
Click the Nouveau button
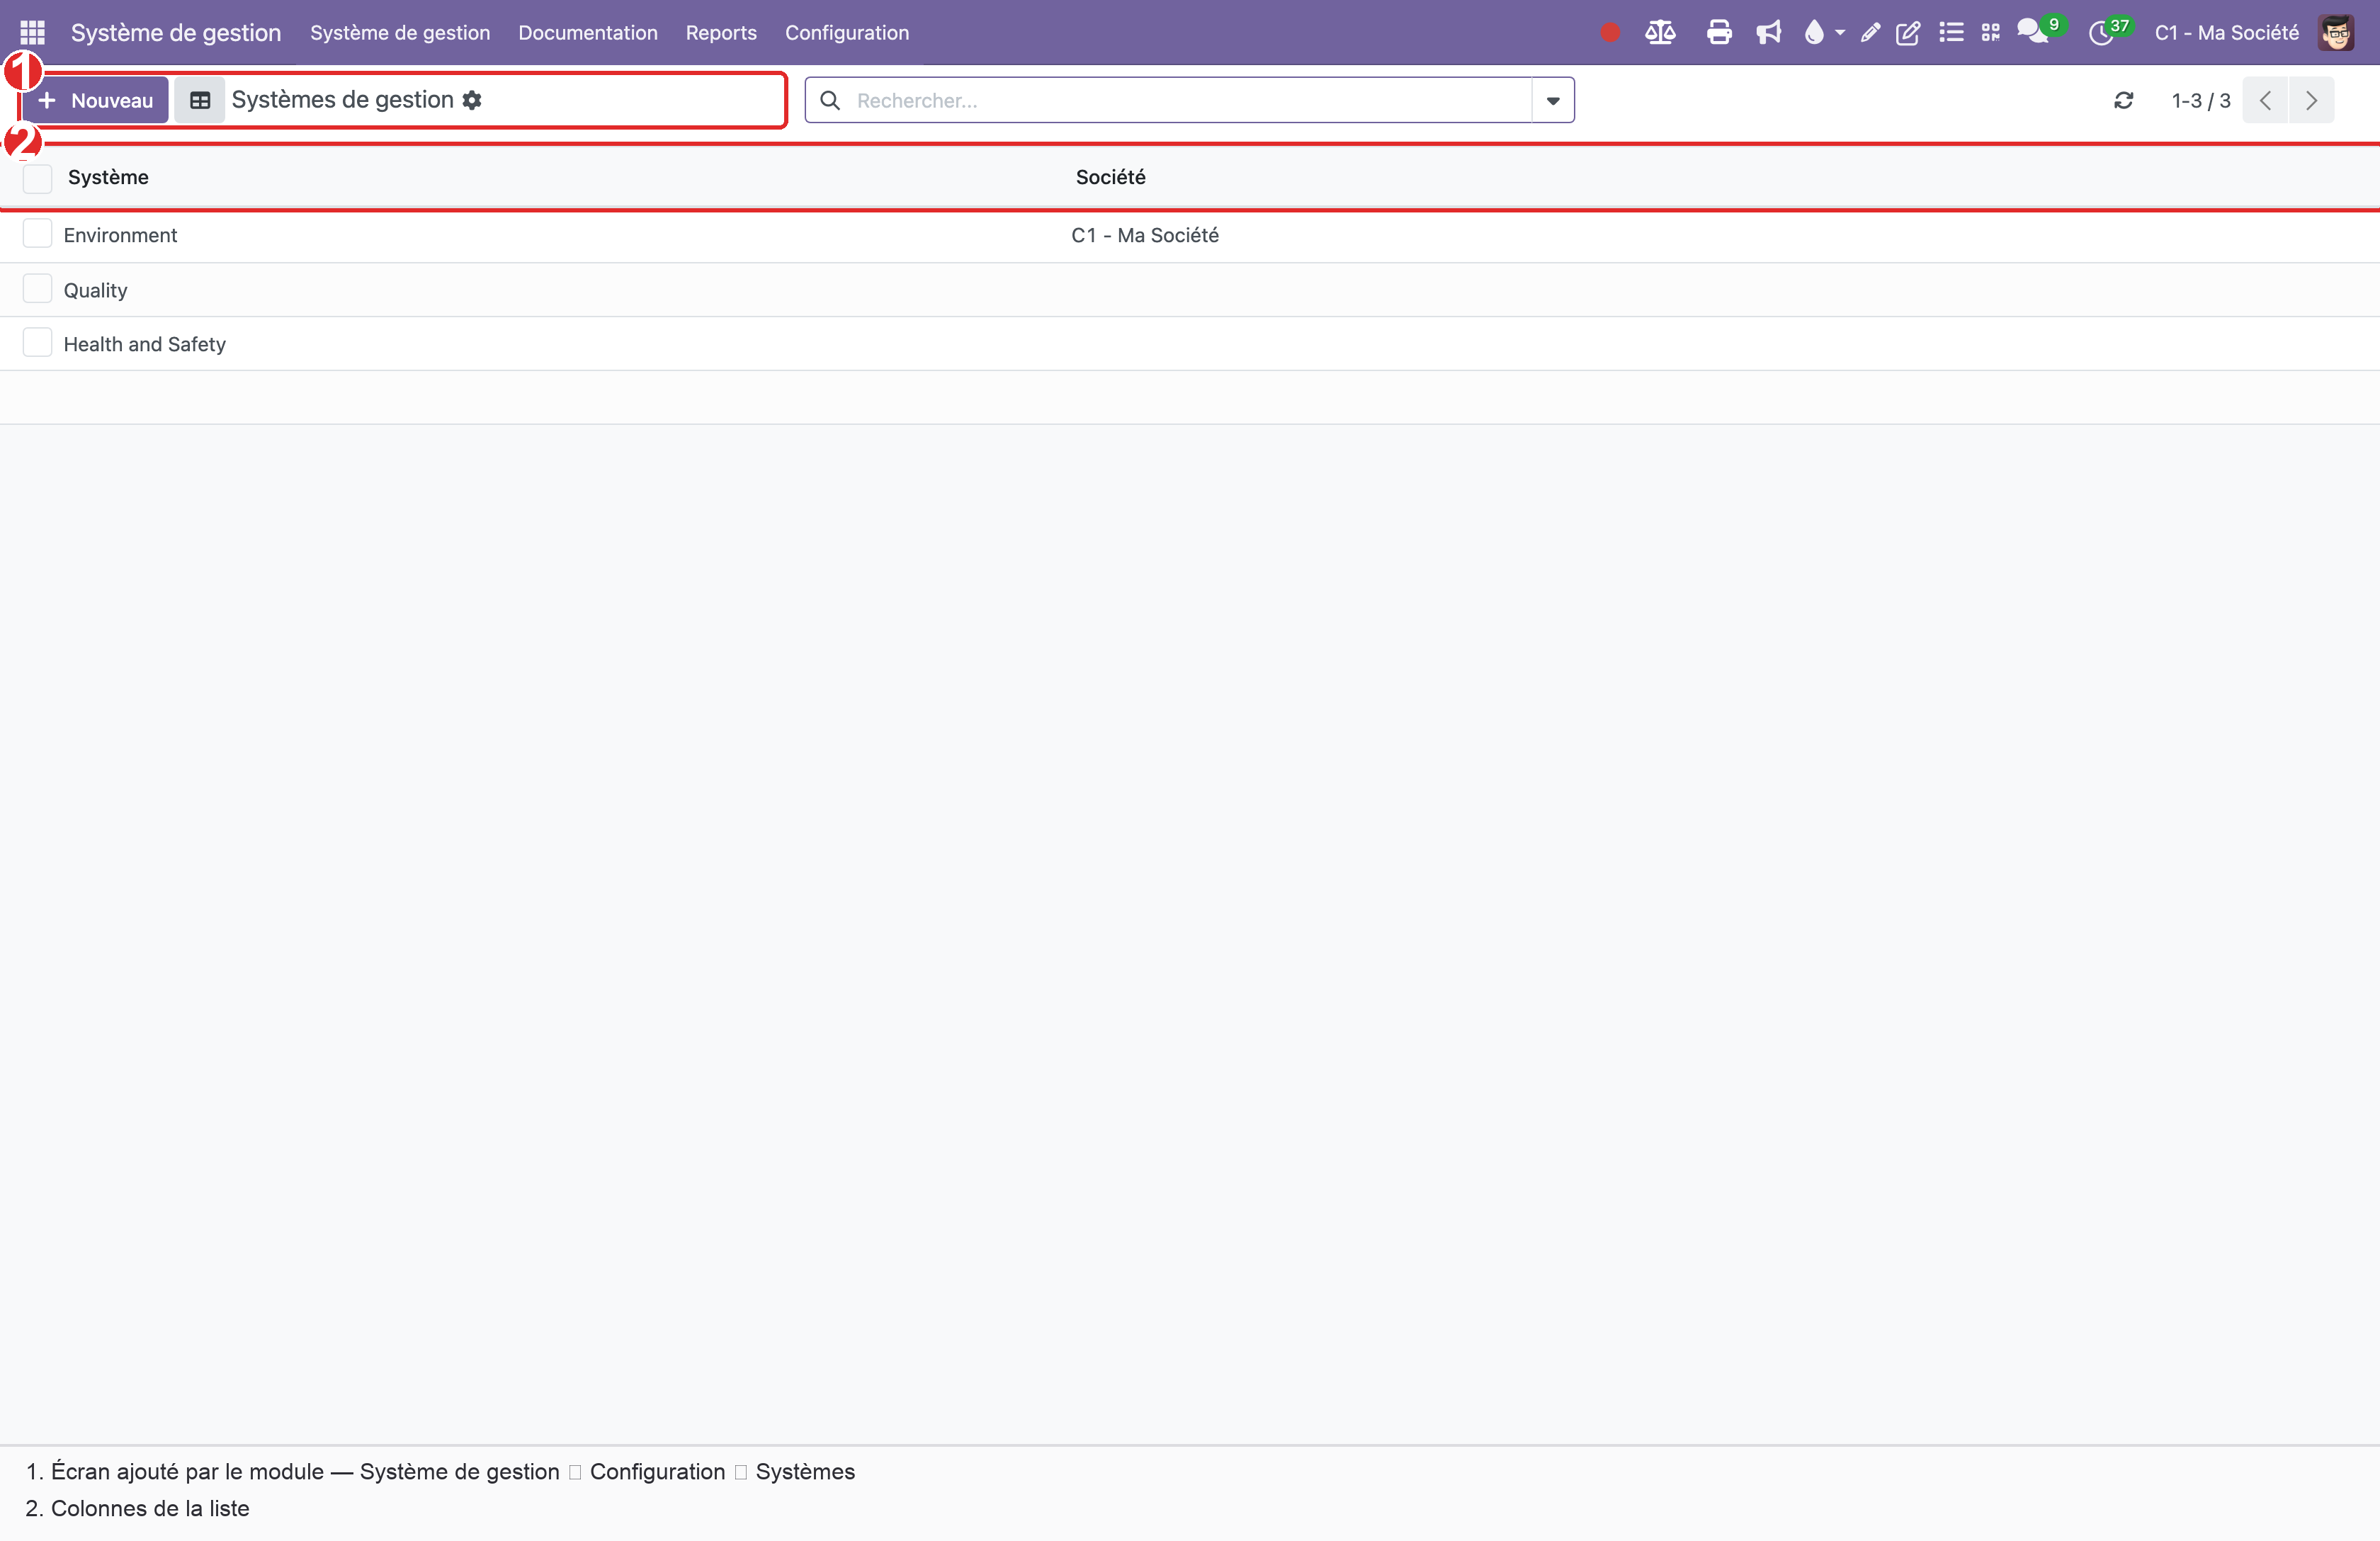pyautogui.click(x=95, y=100)
